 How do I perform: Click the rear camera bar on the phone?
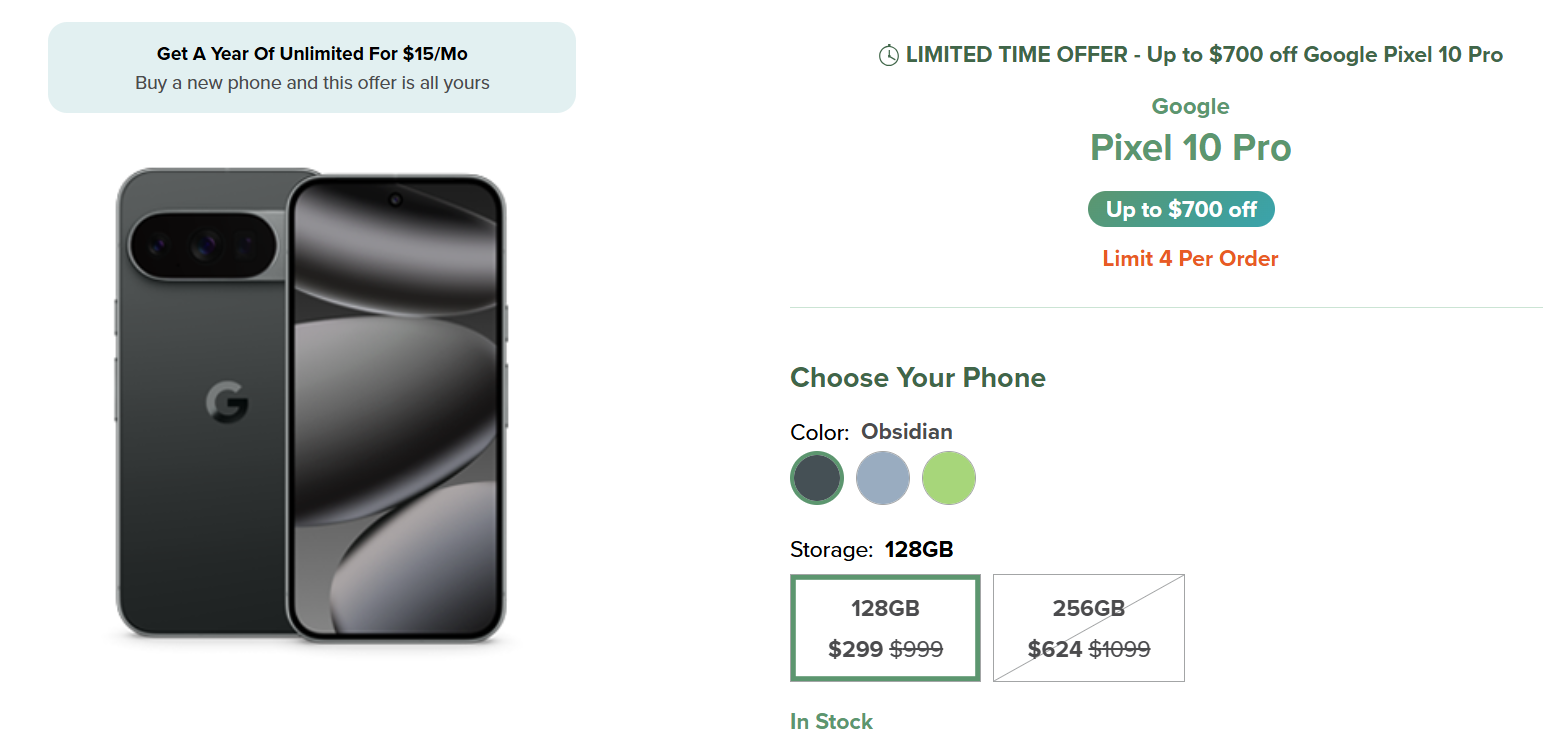pos(205,244)
